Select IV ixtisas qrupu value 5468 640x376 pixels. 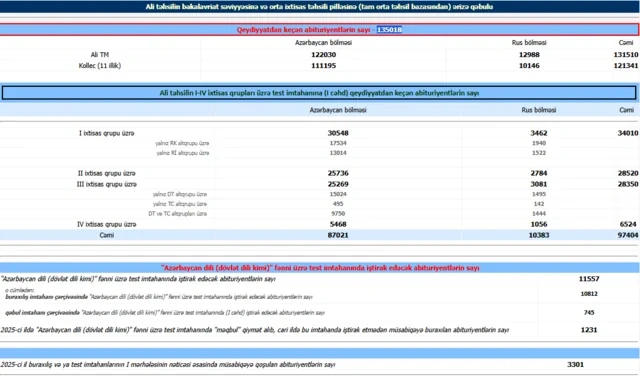(338, 224)
